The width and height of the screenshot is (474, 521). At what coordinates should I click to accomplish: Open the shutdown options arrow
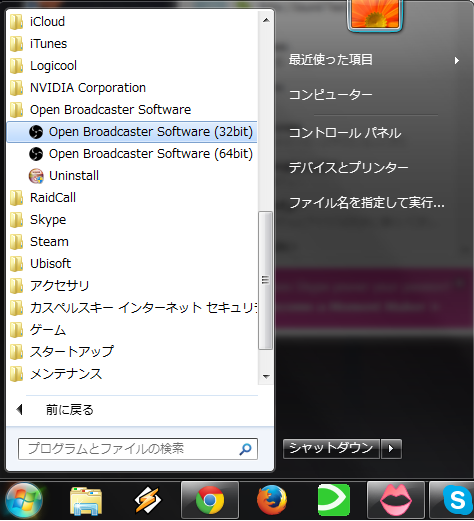click(x=391, y=449)
